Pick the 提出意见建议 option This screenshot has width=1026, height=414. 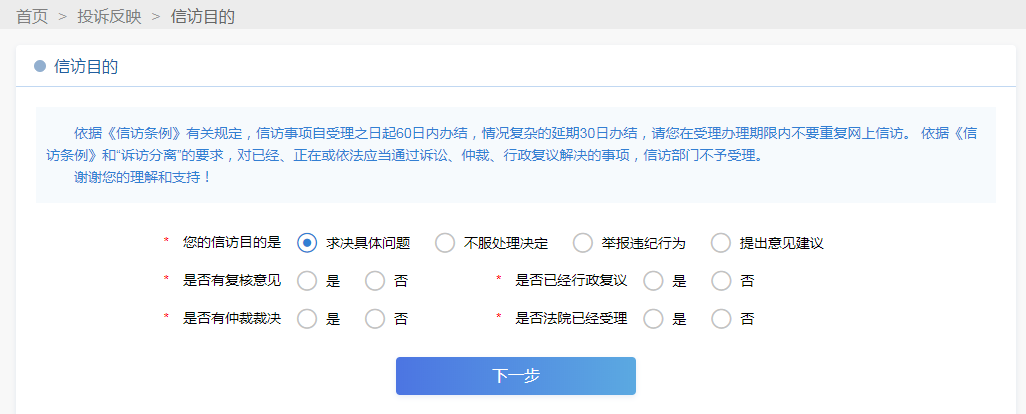(x=721, y=243)
